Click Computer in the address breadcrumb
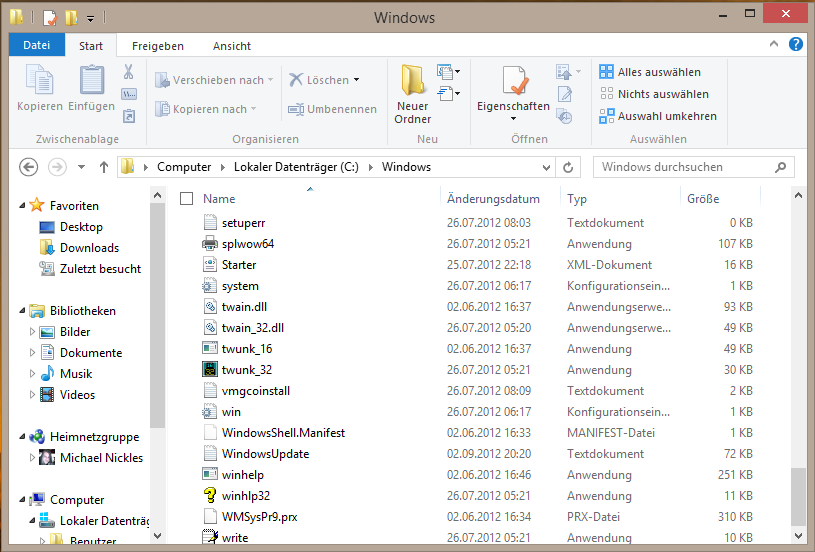 184,167
